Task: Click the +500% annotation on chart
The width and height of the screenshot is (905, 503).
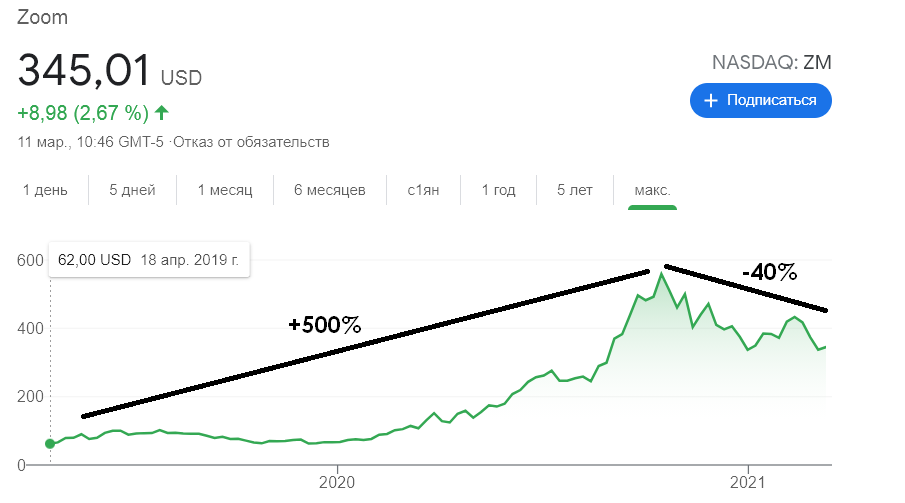Action: [x=324, y=325]
